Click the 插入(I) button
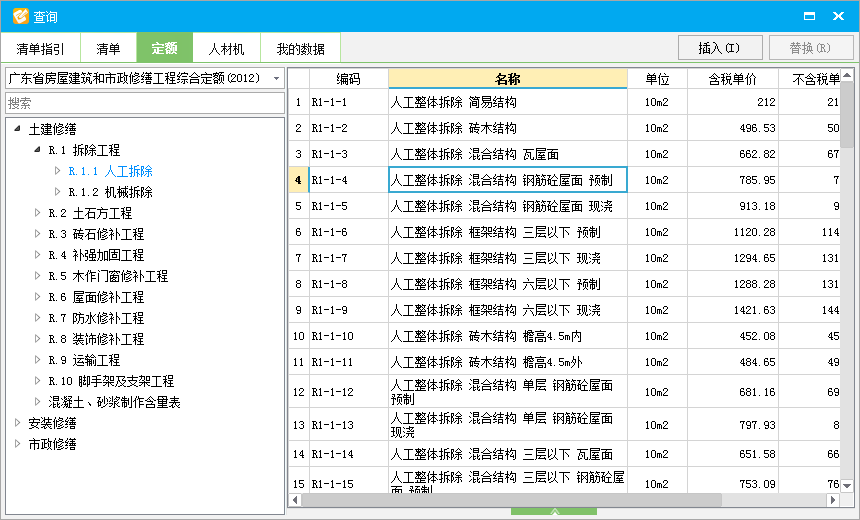 pos(720,48)
